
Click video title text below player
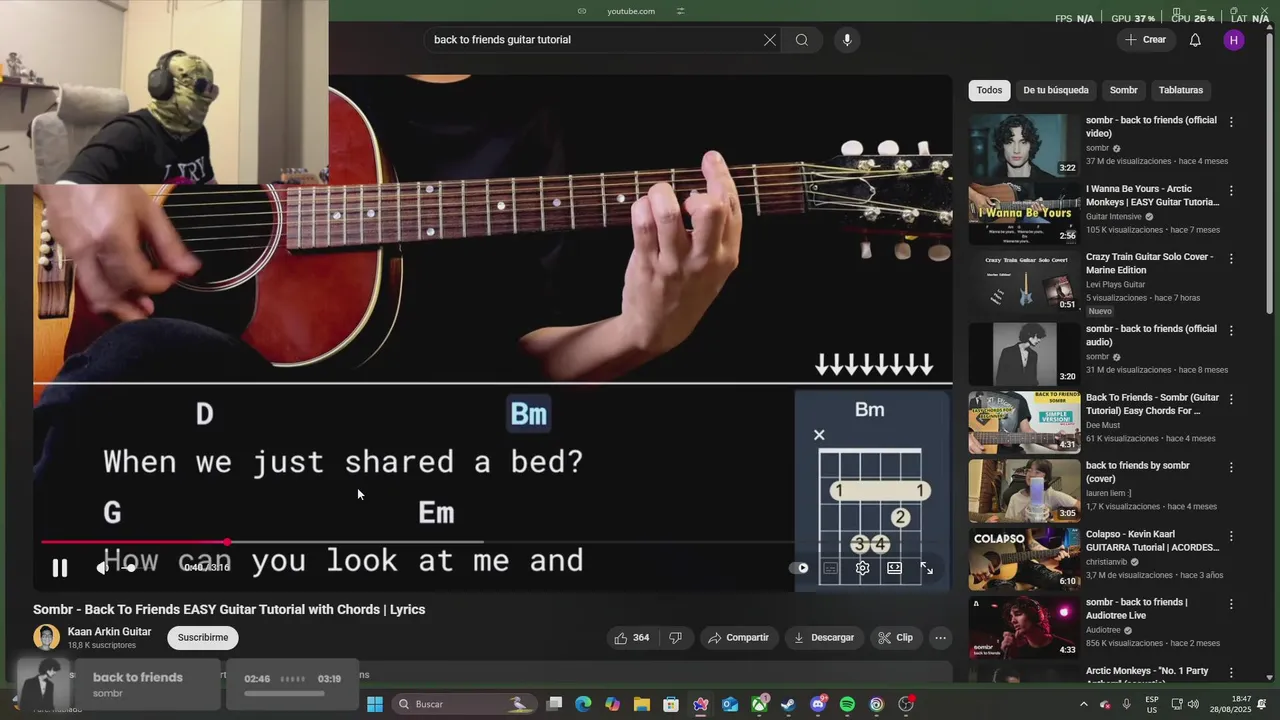(229, 609)
